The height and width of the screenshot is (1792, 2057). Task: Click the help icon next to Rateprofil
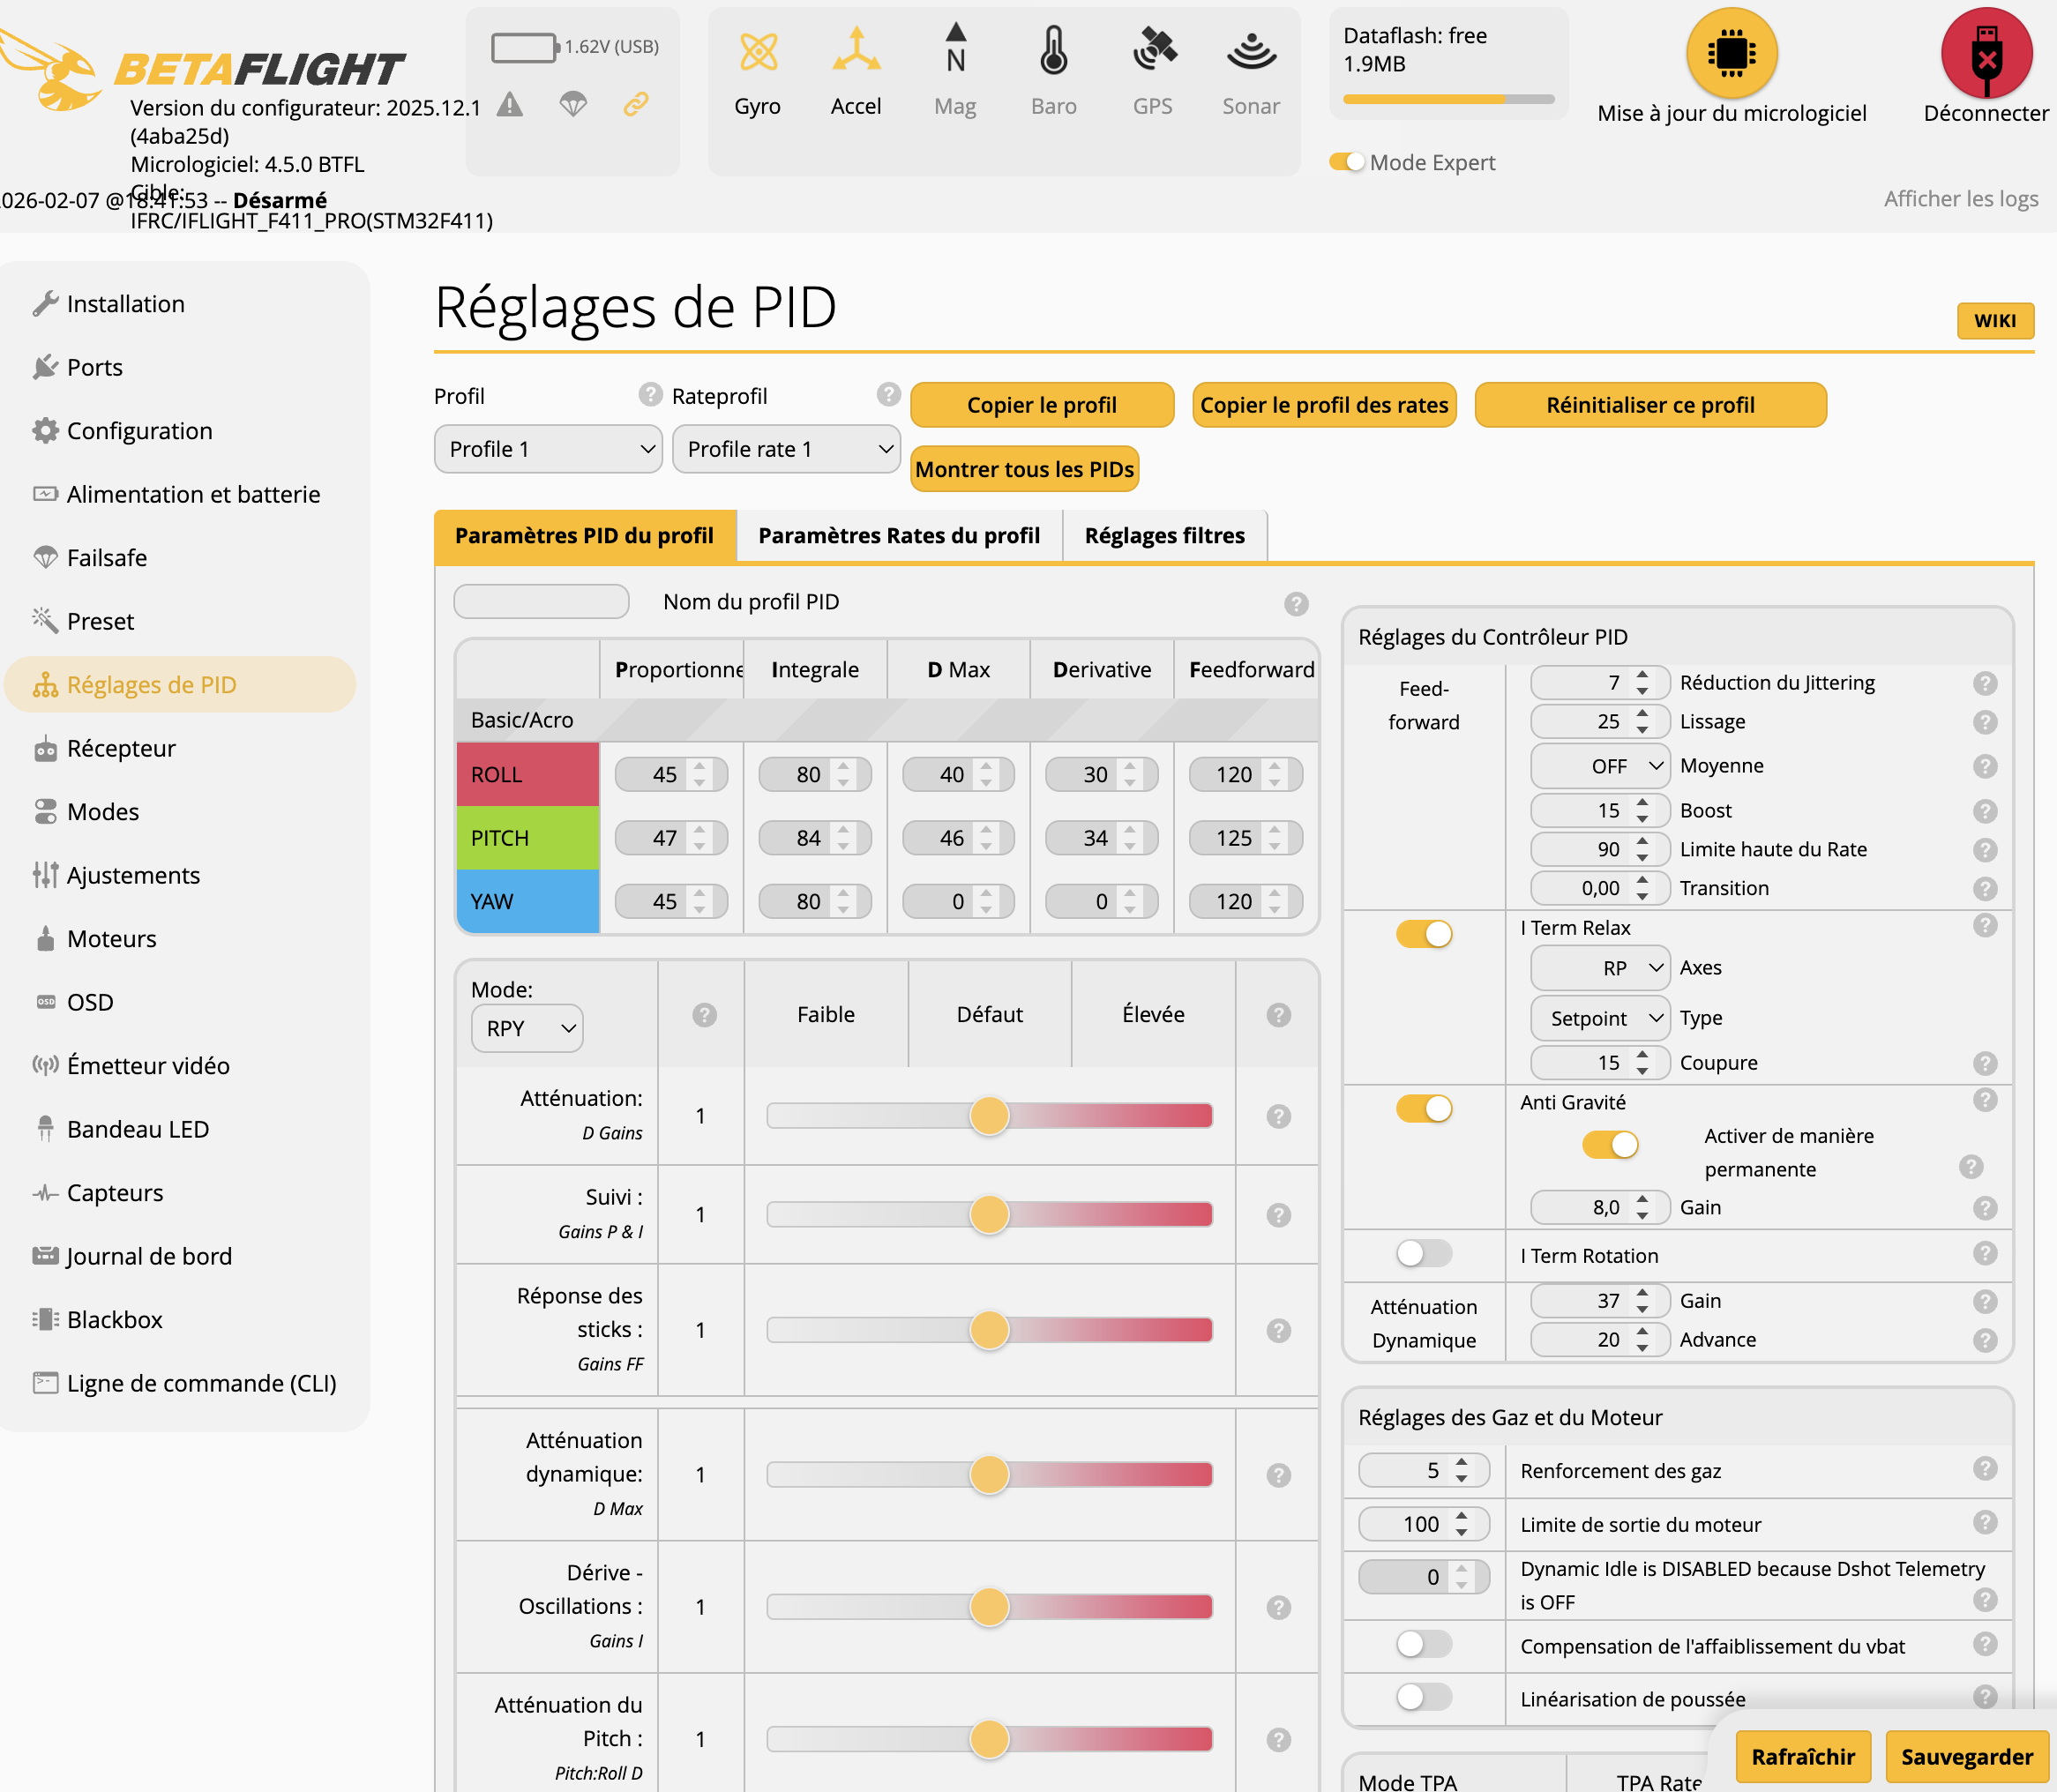pos(888,395)
